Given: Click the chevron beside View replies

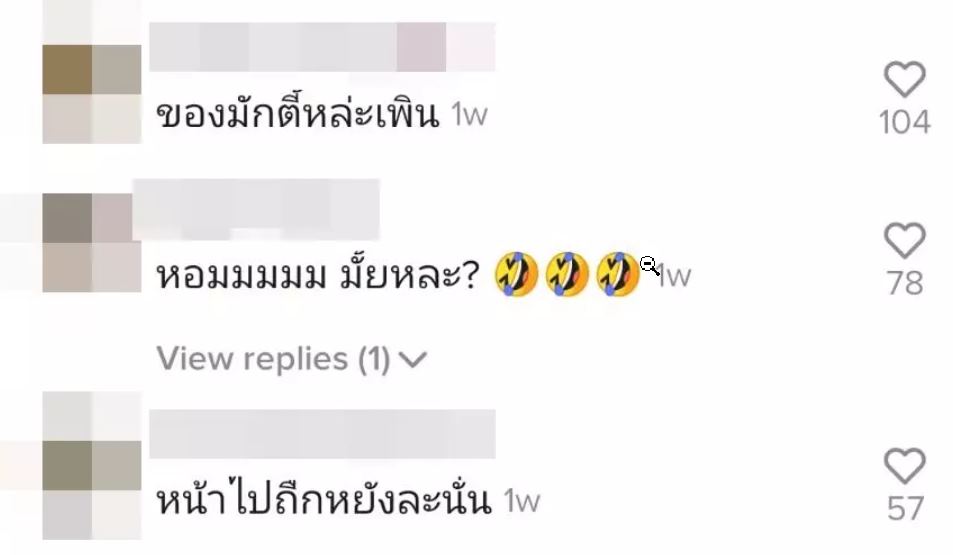Looking at the screenshot, I should [x=415, y=360].
